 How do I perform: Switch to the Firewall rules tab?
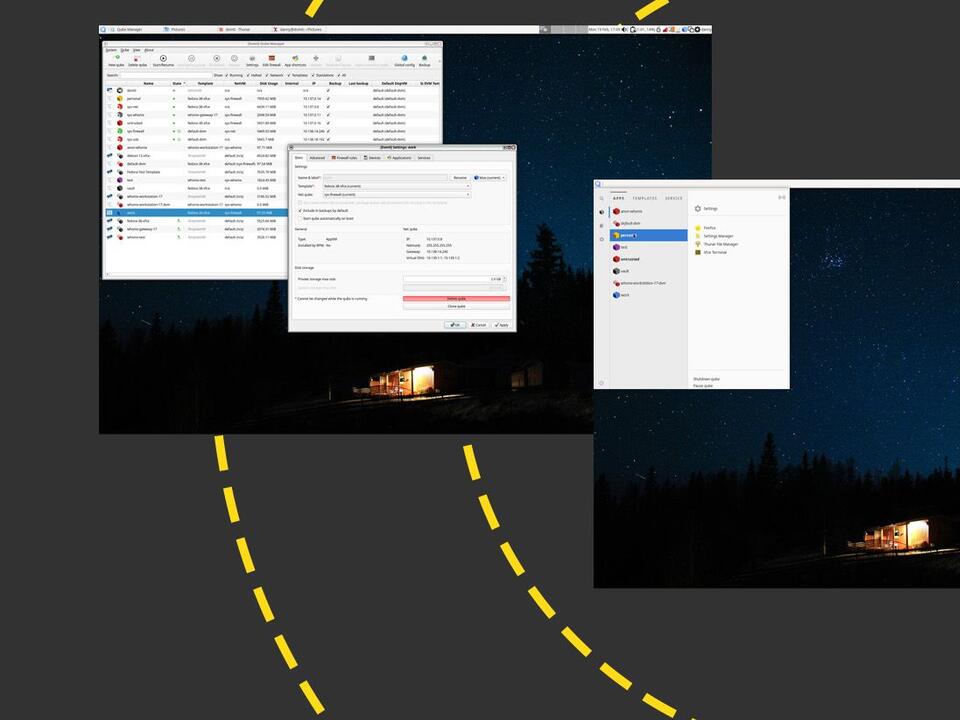(x=343, y=157)
